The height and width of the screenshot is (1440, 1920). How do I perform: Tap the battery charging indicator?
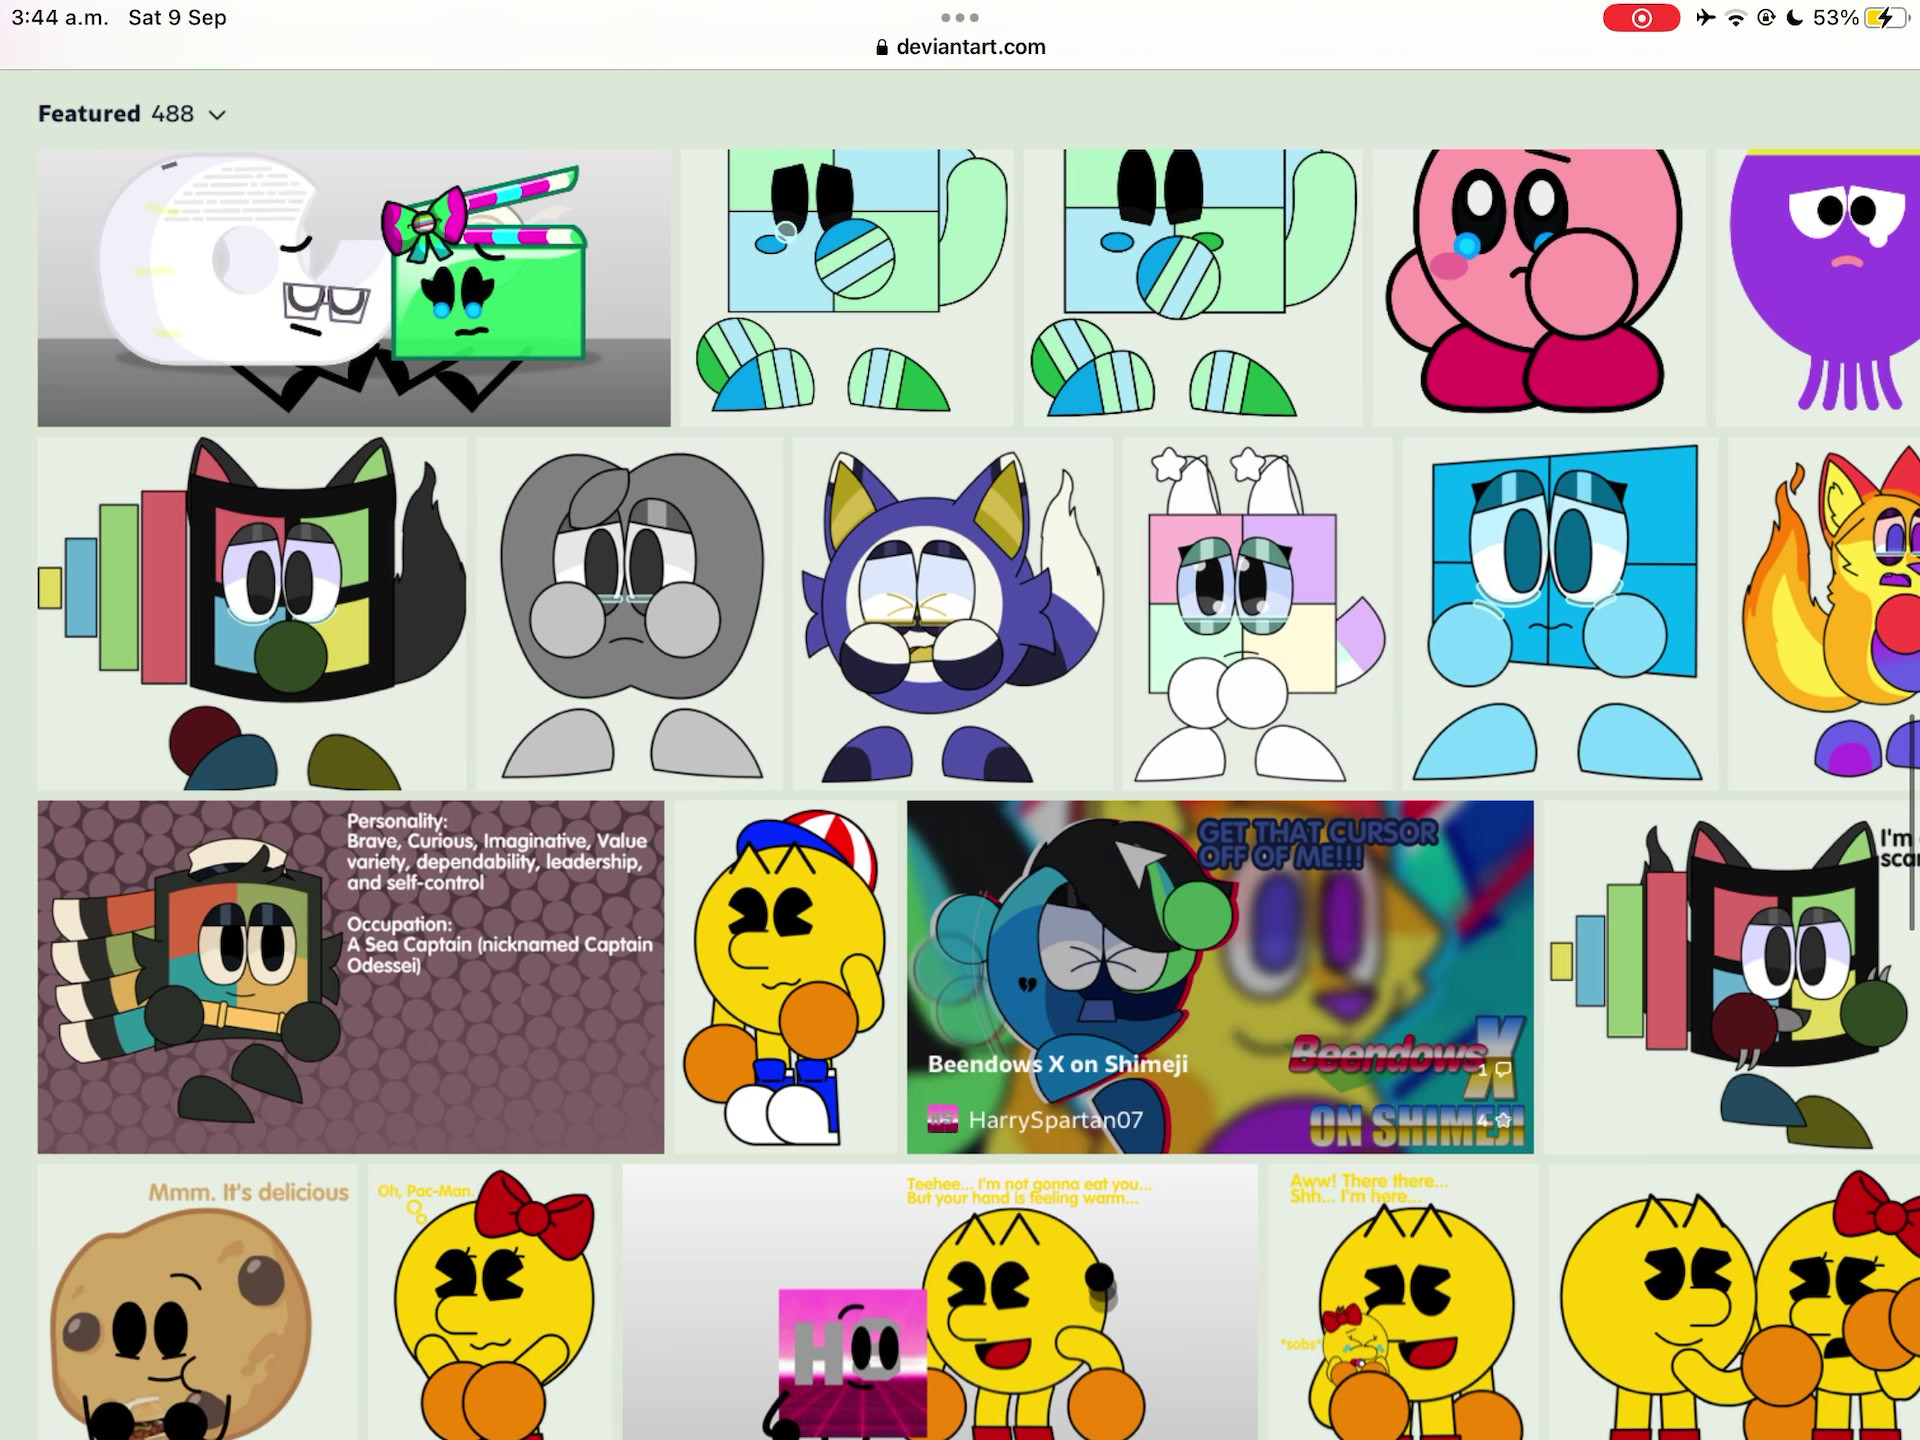point(1887,18)
